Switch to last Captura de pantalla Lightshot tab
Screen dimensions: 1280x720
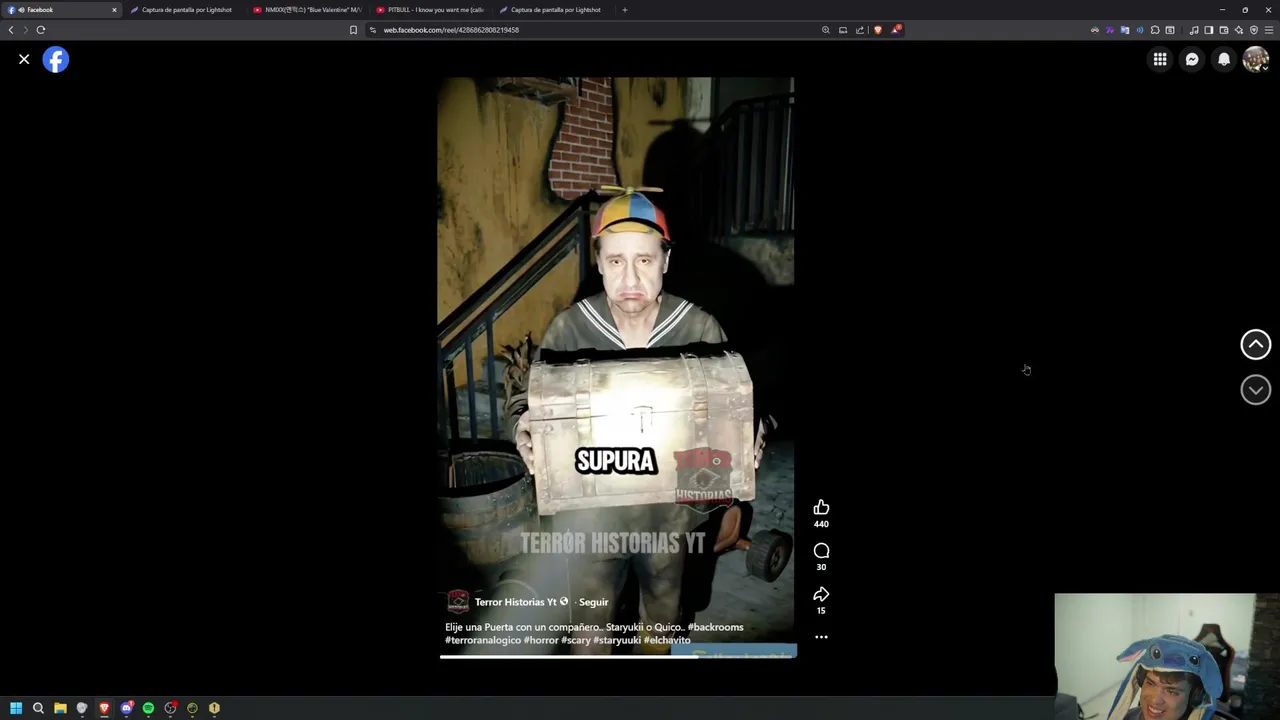[555, 10]
